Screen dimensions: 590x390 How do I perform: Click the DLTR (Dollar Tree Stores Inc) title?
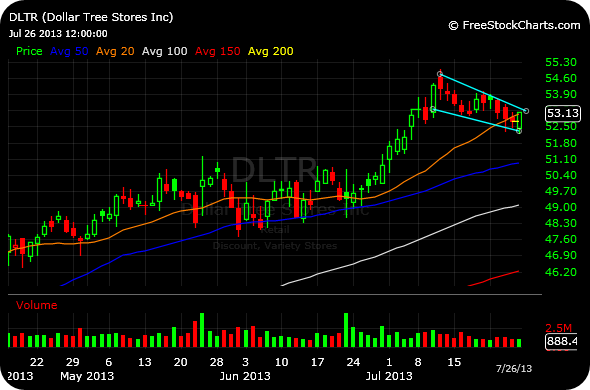point(91,17)
